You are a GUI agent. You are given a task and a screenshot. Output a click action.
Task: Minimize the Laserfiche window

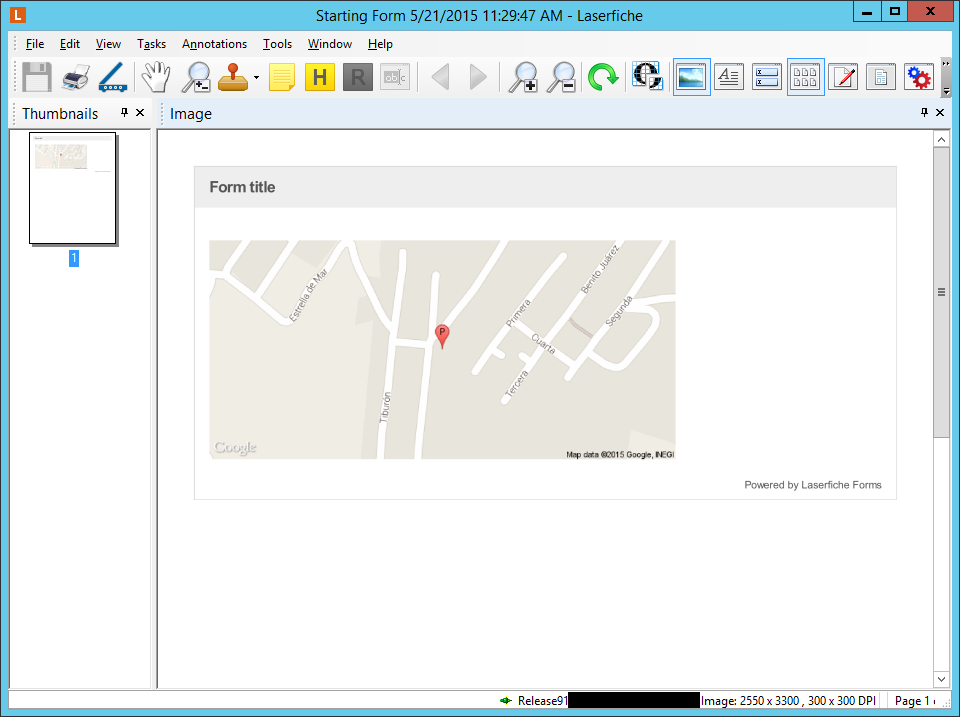point(866,12)
